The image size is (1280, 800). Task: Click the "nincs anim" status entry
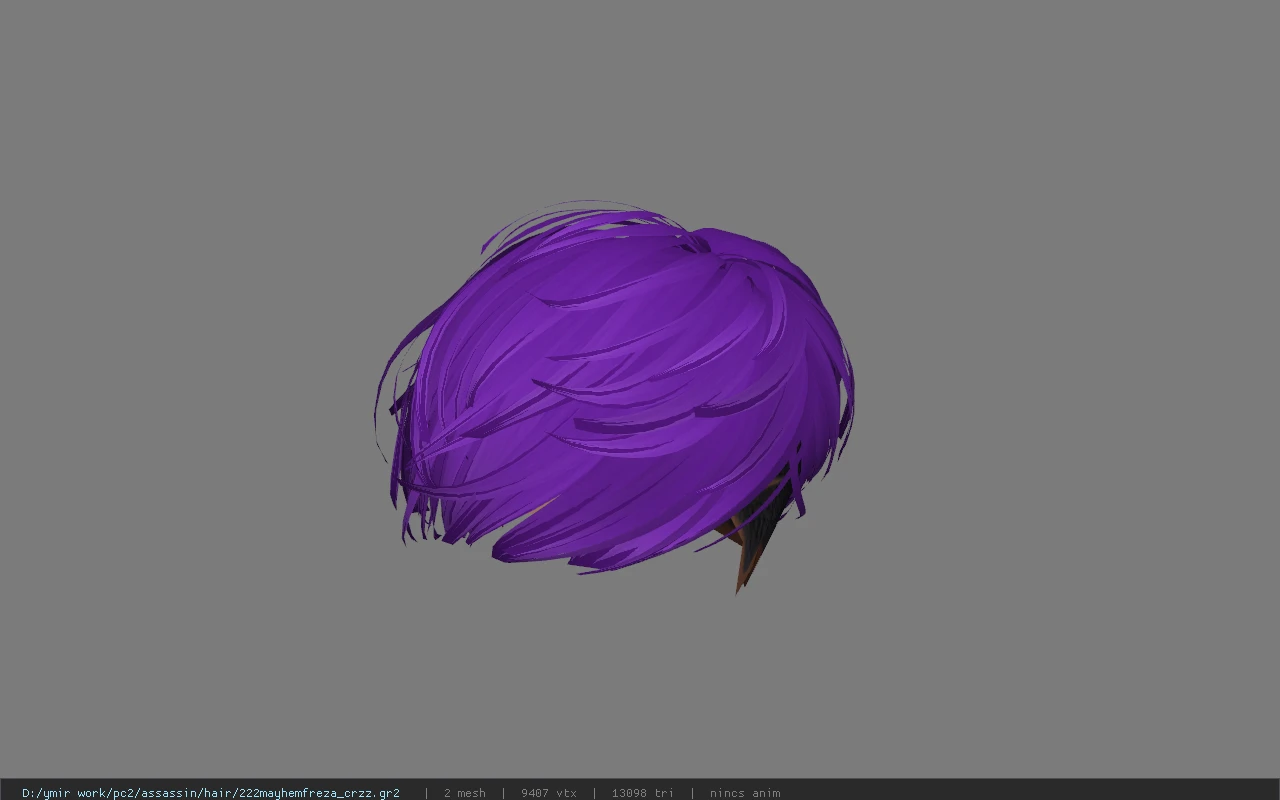[x=745, y=793]
